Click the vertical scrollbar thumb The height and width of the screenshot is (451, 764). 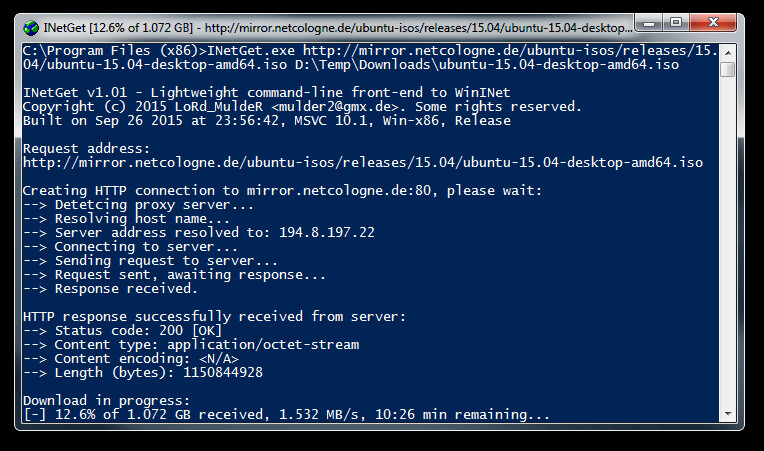728,70
